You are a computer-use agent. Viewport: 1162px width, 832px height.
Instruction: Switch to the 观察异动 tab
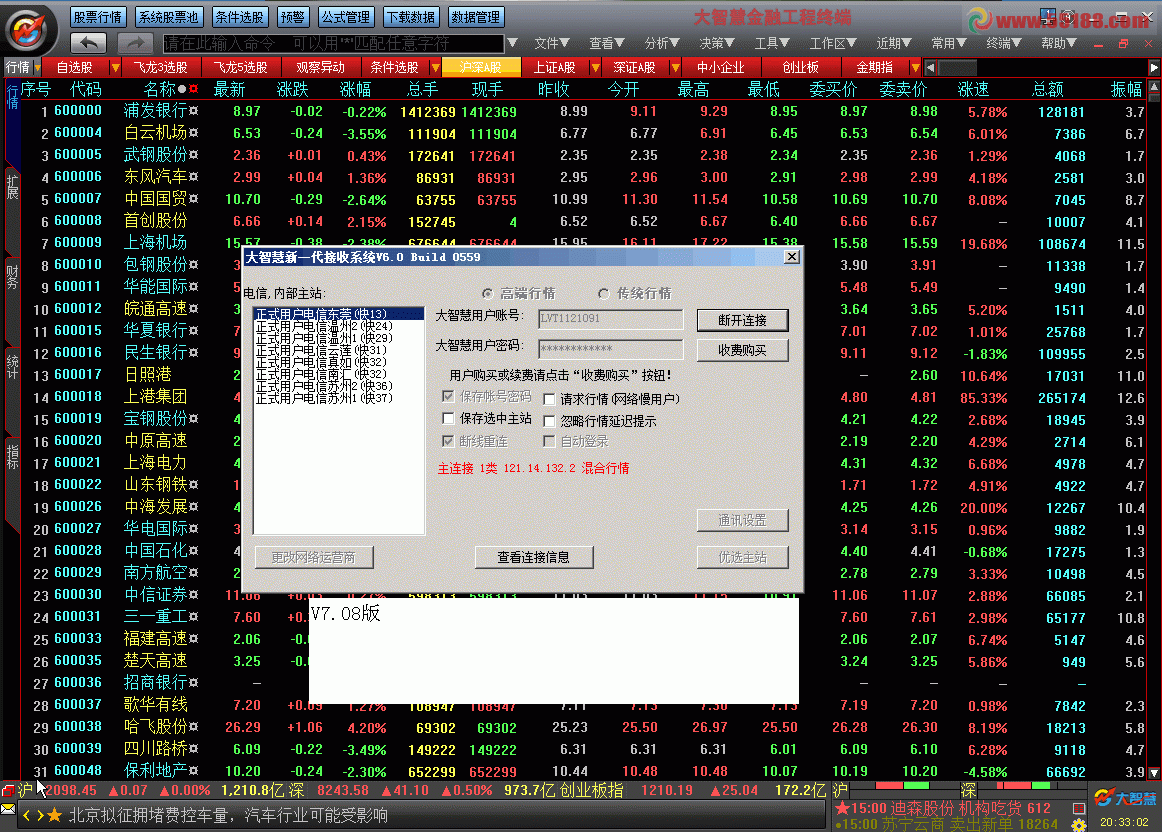320,67
